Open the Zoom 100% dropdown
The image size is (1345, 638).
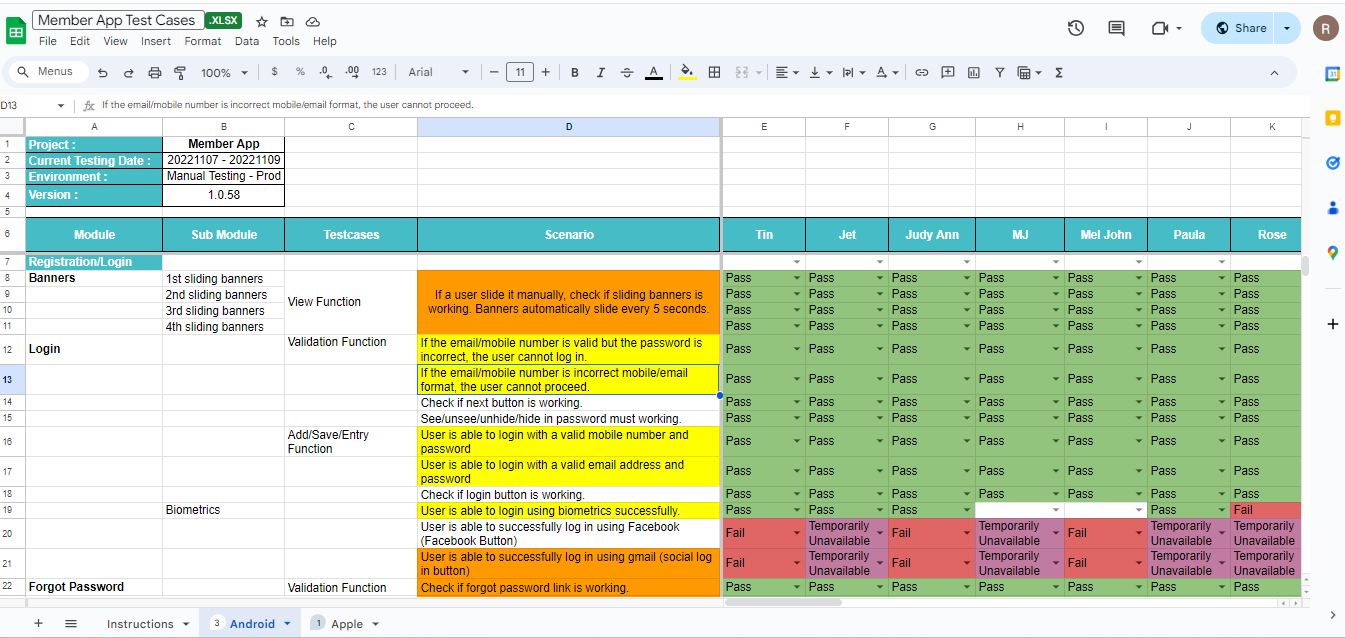pyautogui.click(x=223, y=73)
